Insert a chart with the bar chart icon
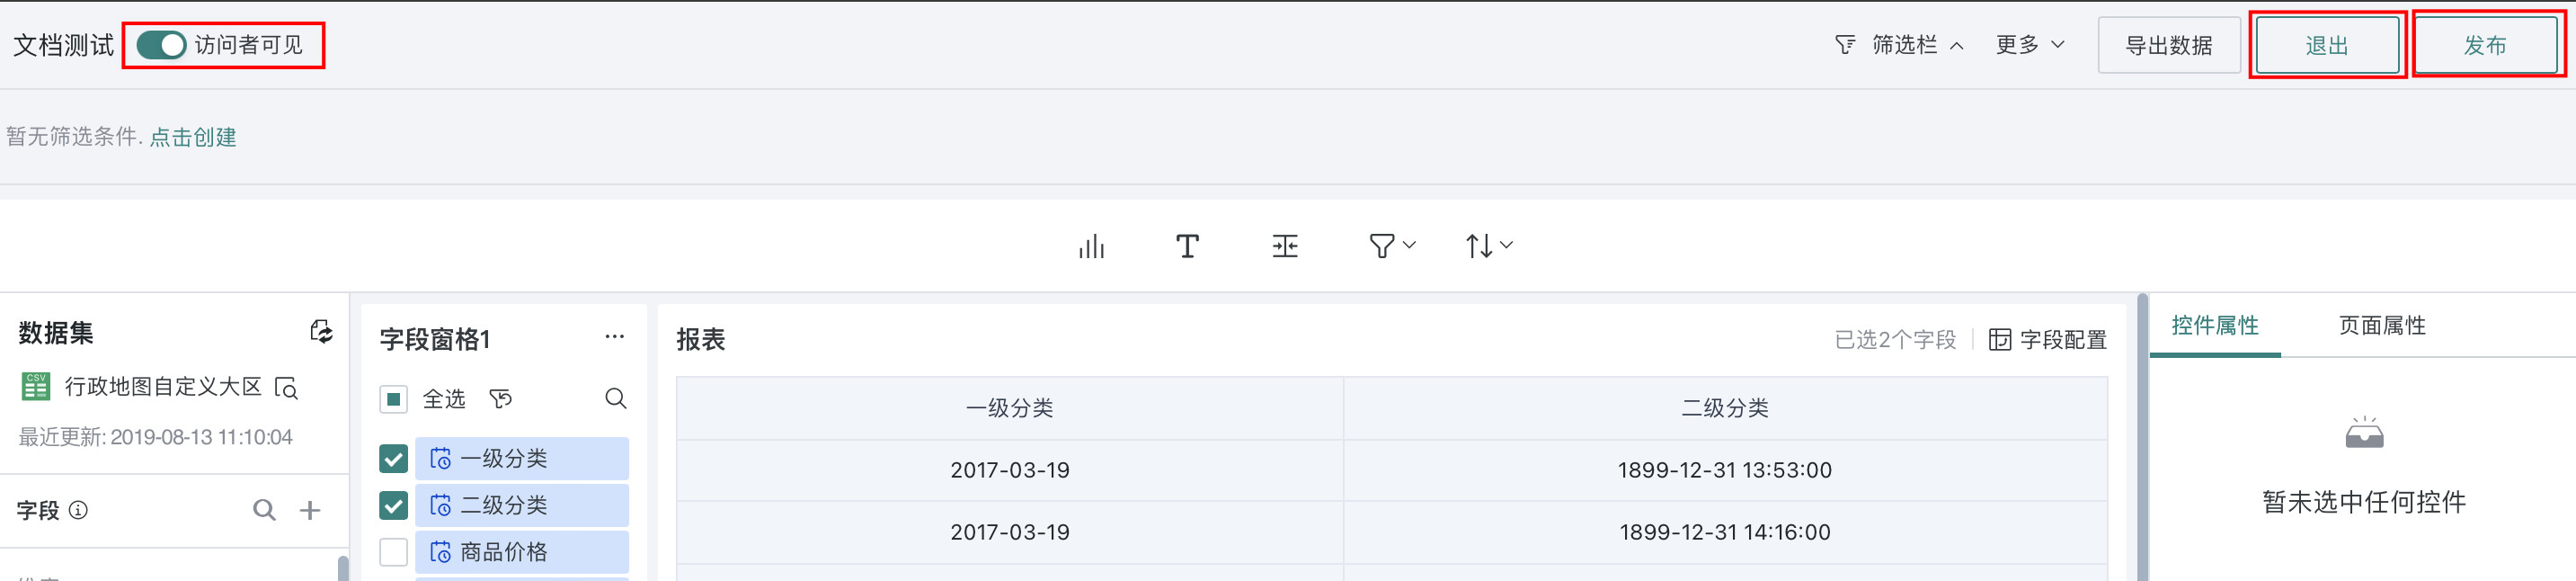 pos(1091,246)
